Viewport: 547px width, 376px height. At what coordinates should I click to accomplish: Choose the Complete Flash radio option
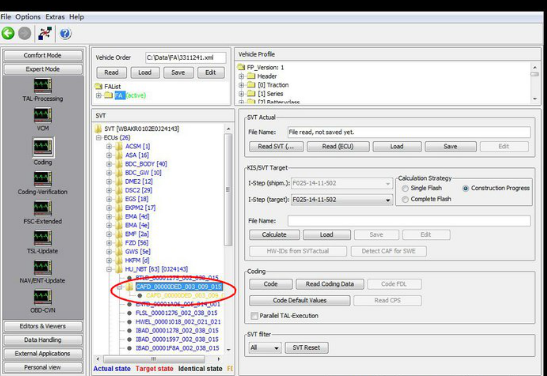click(405, 200)
